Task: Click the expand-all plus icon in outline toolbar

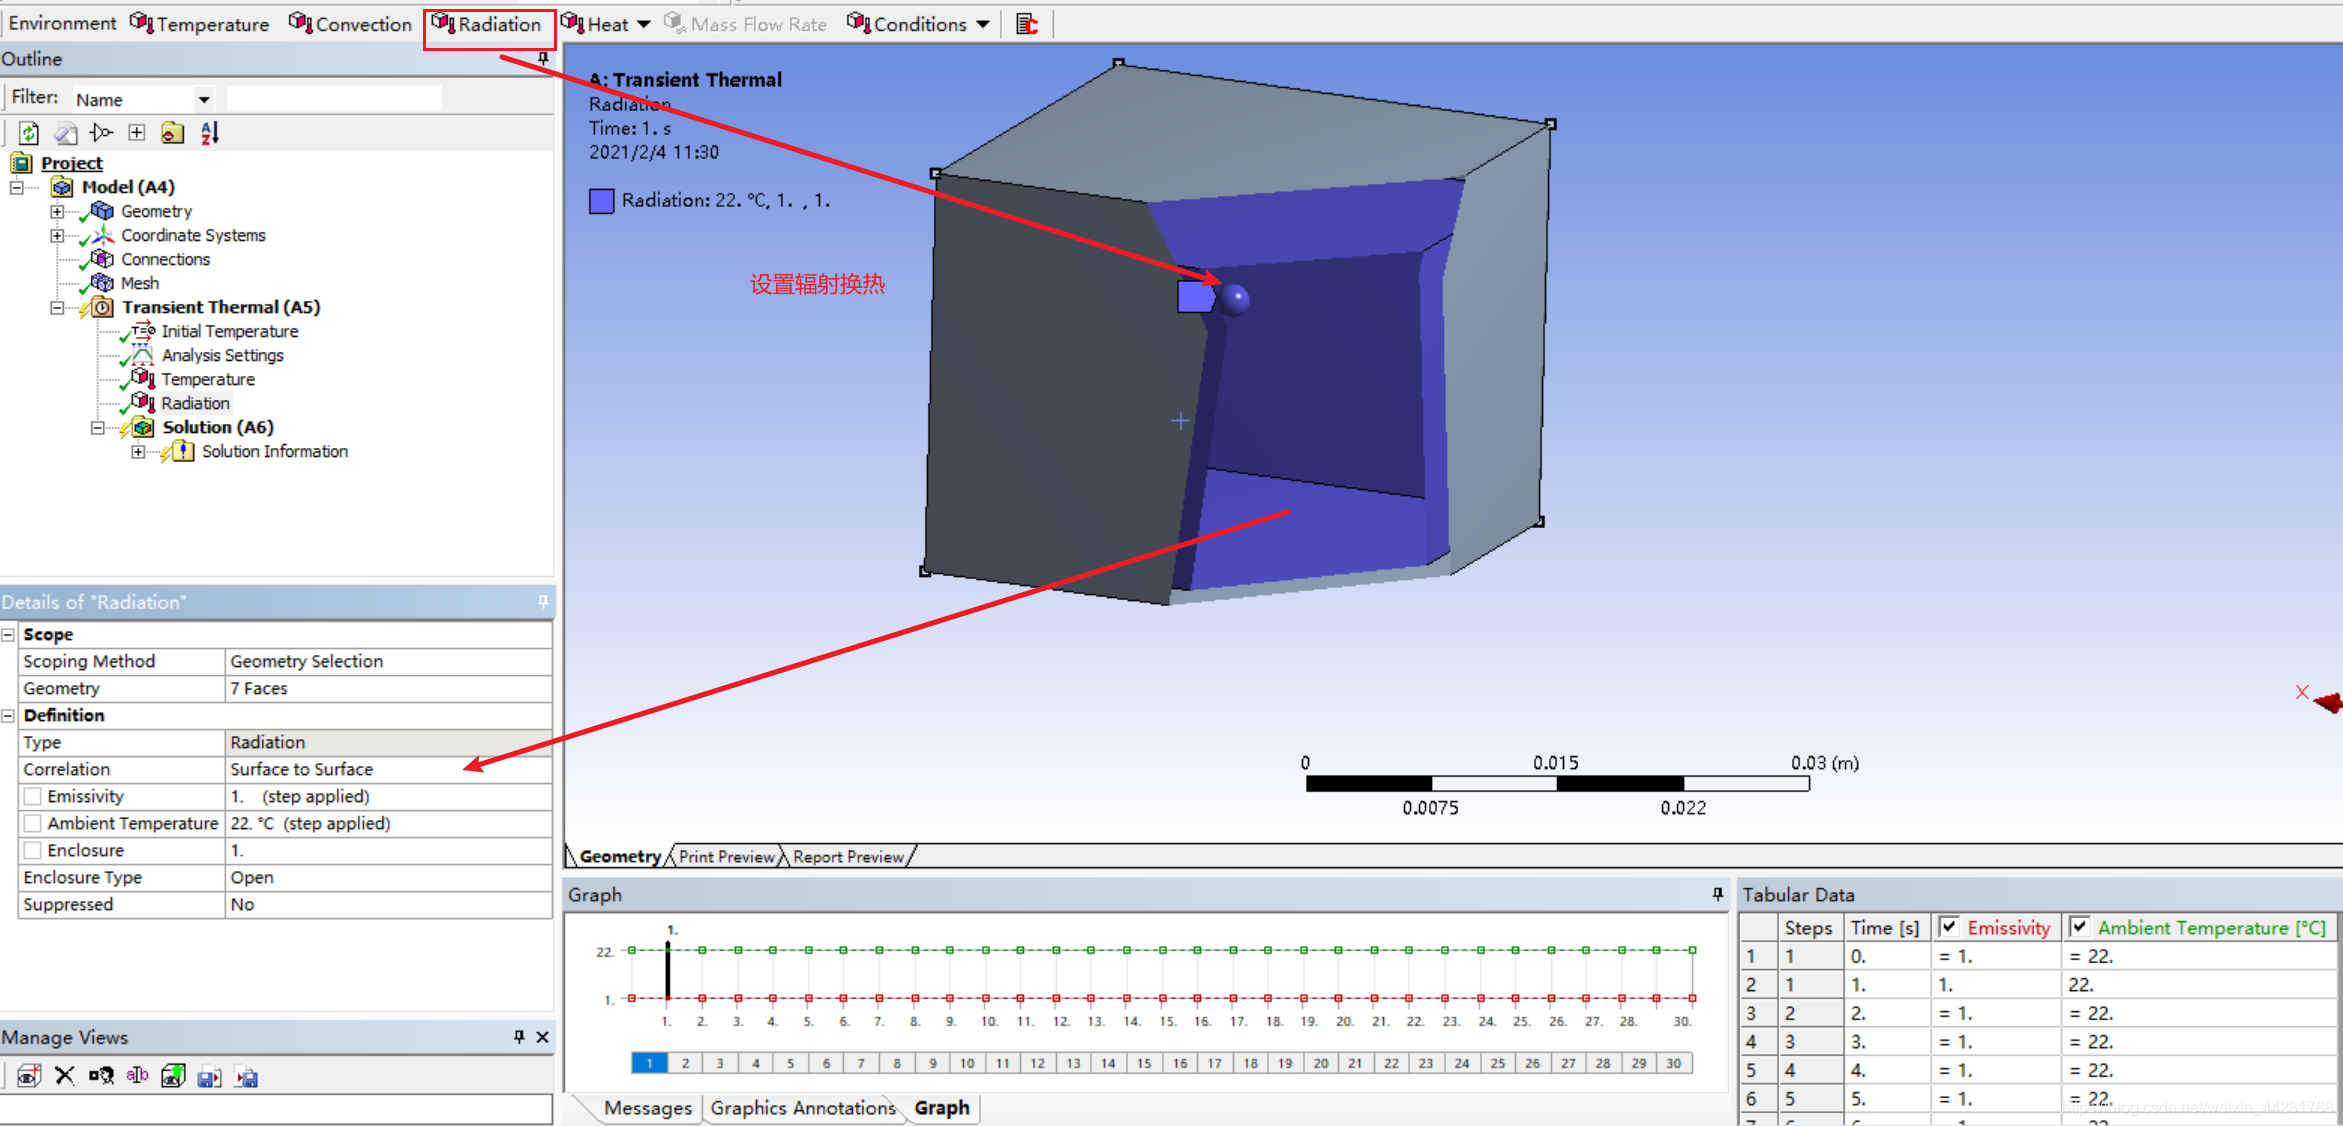Action: [x=137, y=133]
